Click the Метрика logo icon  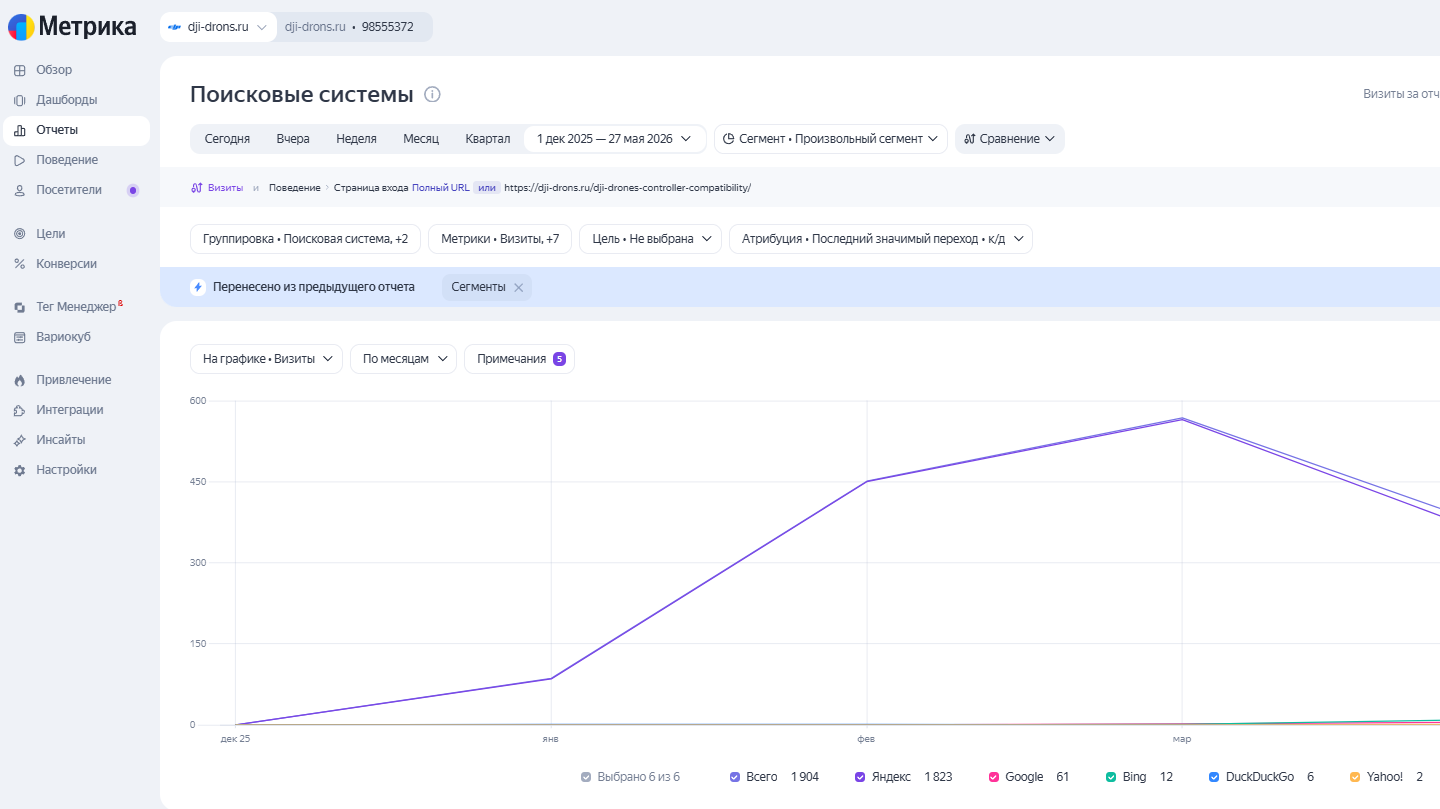21,27
